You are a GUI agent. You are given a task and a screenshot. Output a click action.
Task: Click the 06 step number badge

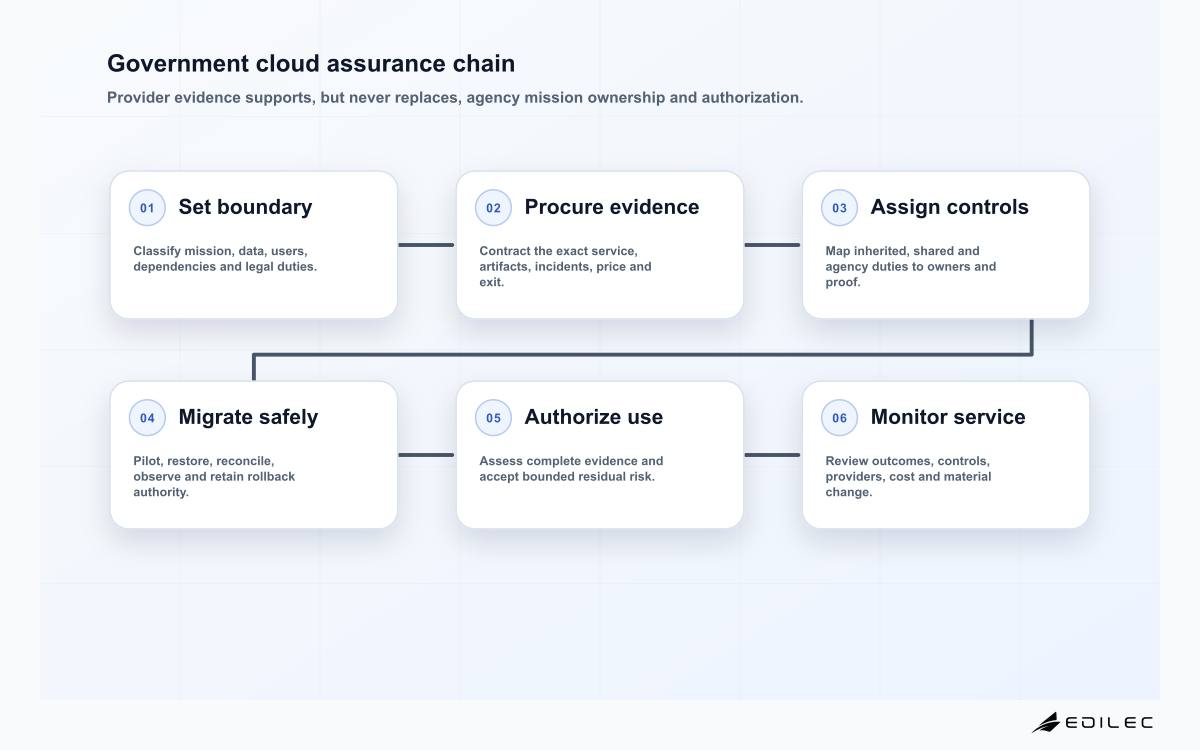pyautogui.click(x=839, y=418)
